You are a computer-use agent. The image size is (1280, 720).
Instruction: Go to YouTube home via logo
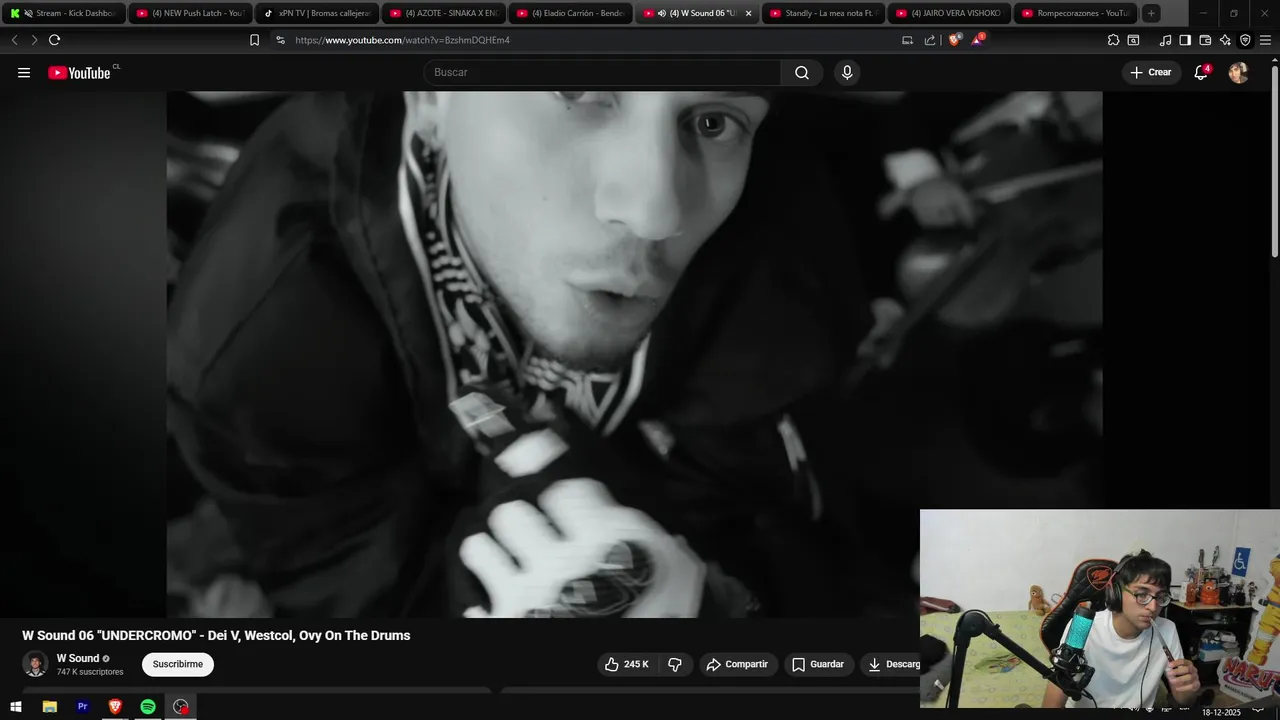click(x=80, y=72)
